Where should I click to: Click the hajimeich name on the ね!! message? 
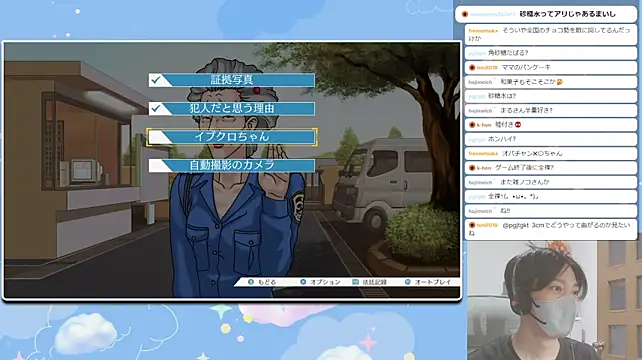tap(480, 211)
